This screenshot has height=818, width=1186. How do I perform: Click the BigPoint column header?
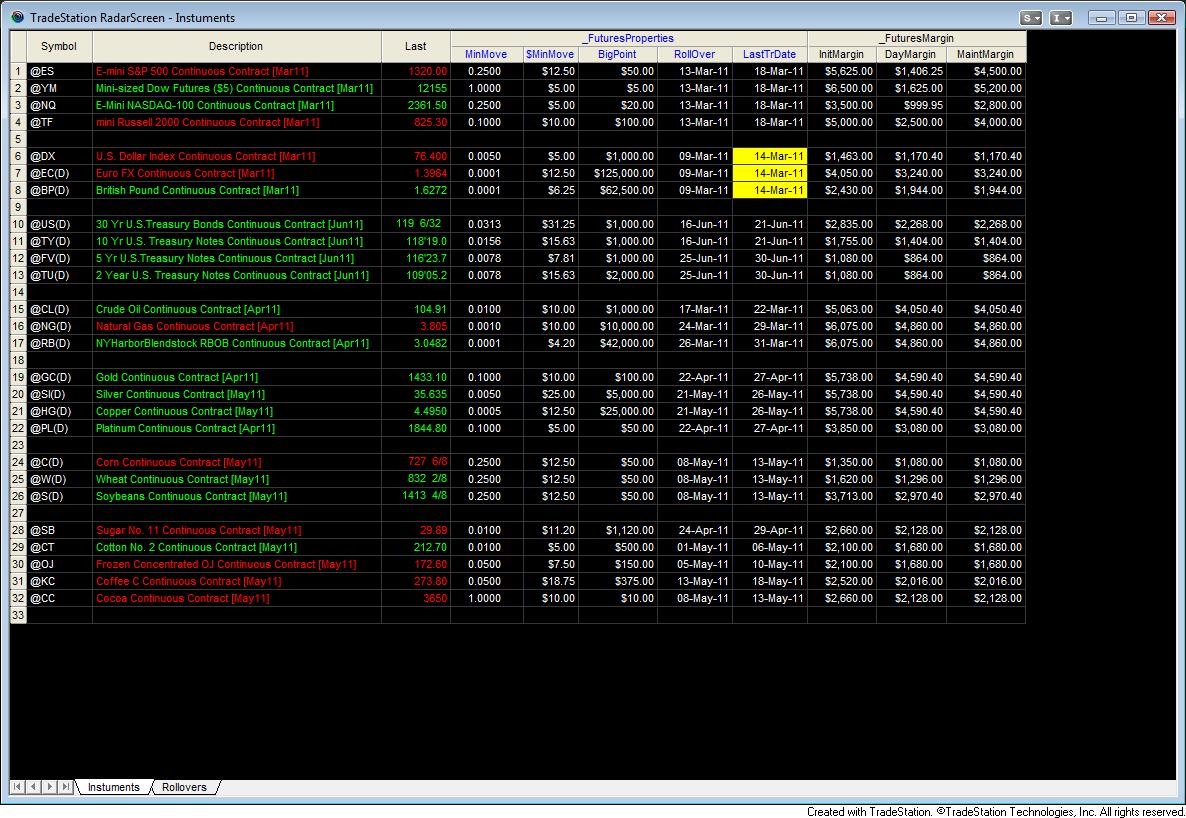point(617,54)
